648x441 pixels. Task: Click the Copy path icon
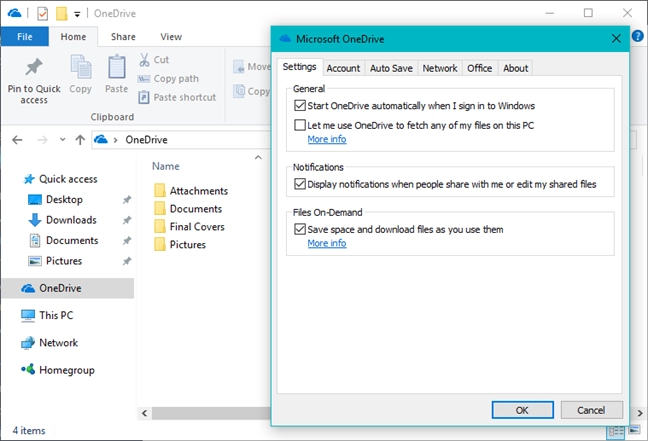(143, 79)
